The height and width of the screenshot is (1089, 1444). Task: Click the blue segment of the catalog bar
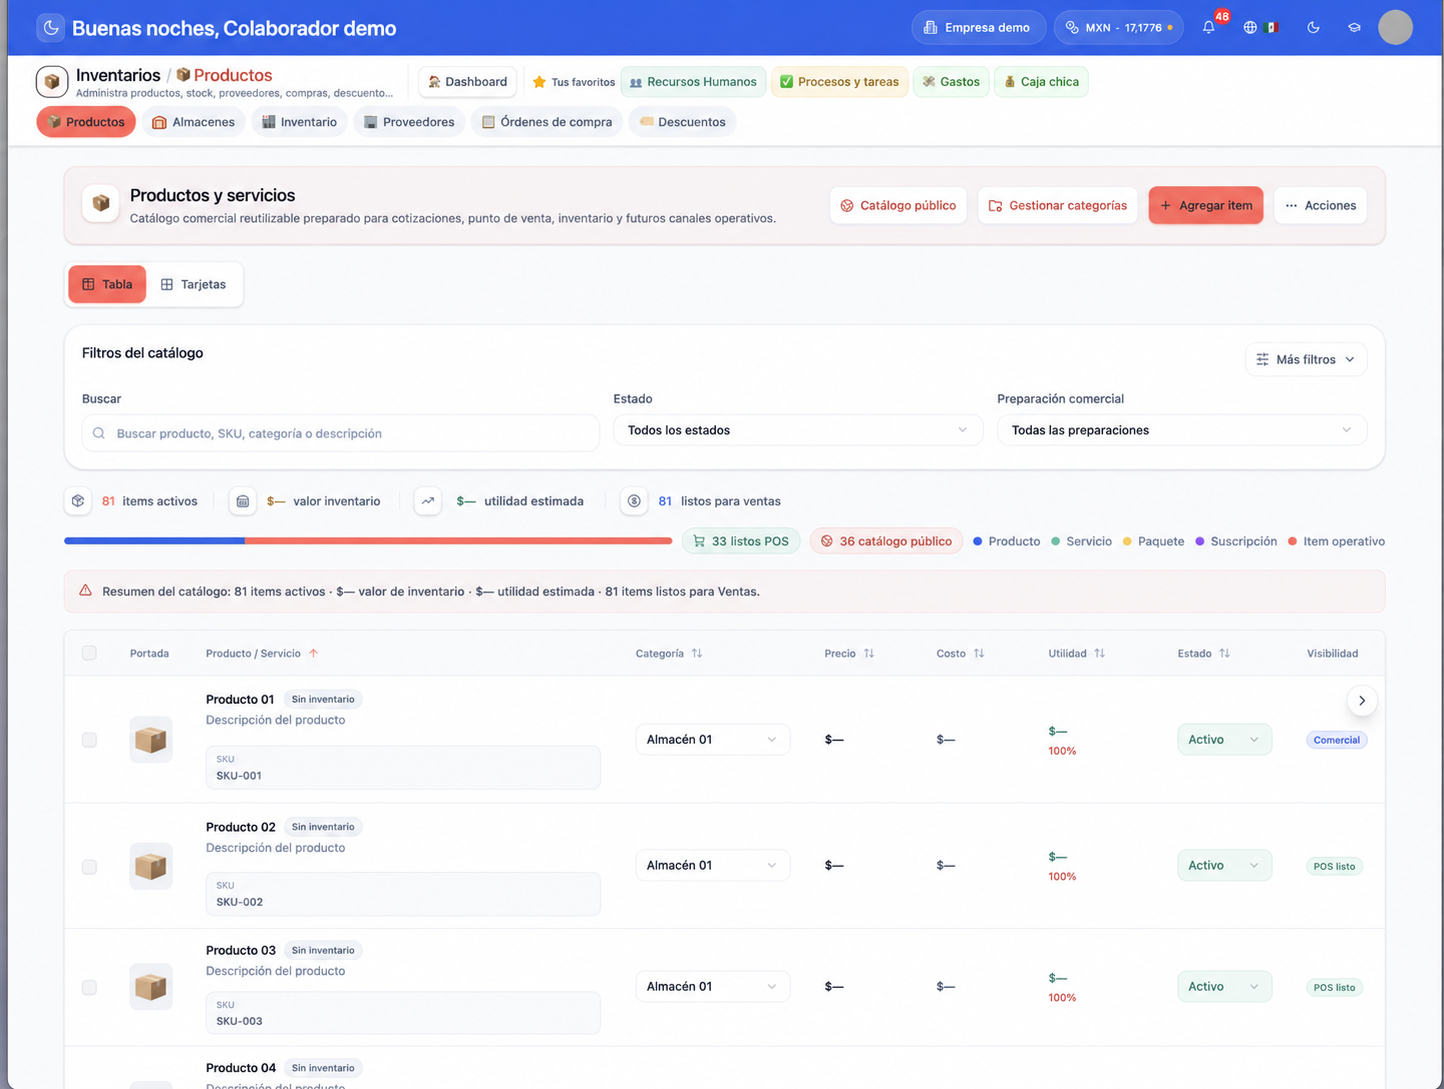155,541
